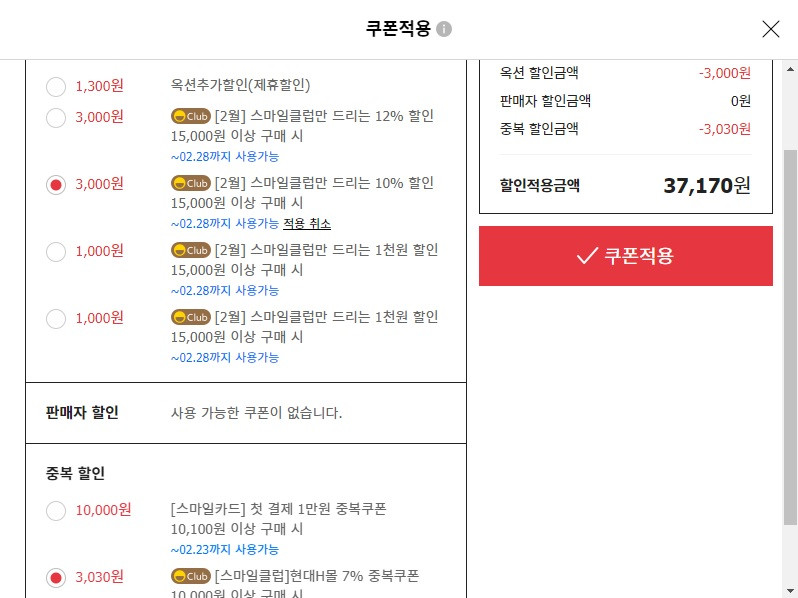Screen dimensions: 798x598
Task: Click Club badge on 12% 할인 coupon
Action: coord(191,116)
